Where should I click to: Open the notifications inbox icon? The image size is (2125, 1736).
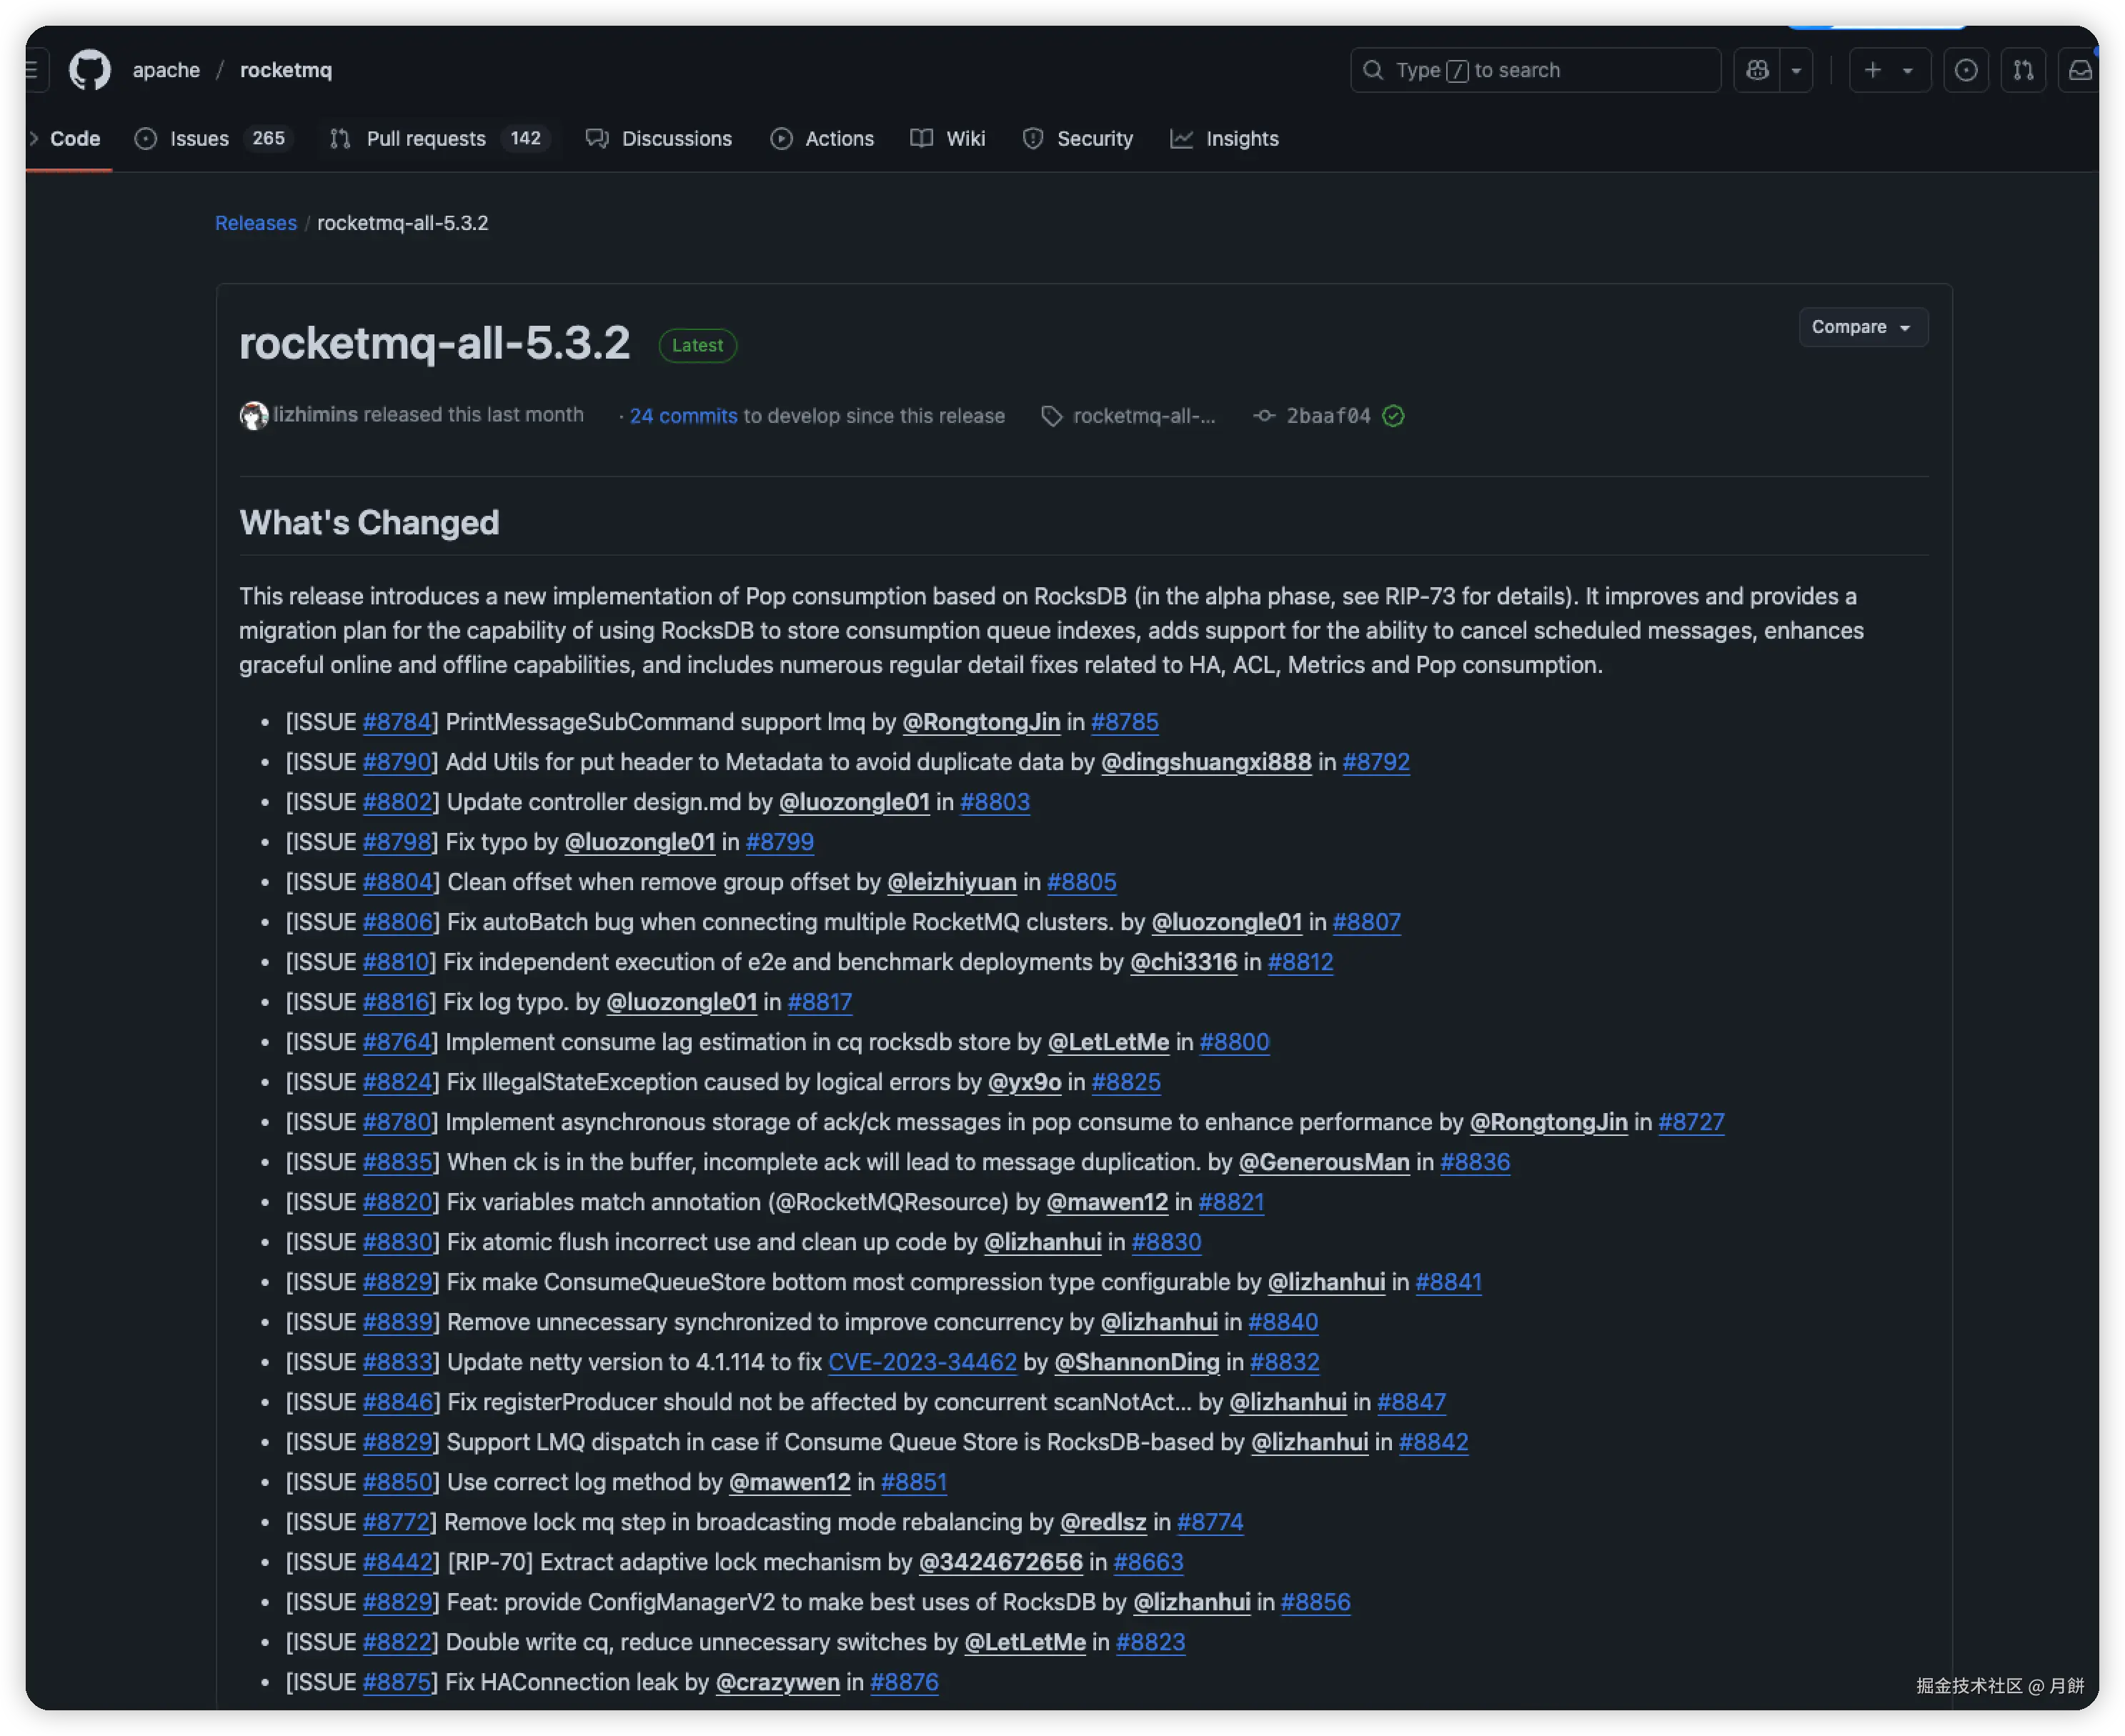click(x=2080, y=70)
